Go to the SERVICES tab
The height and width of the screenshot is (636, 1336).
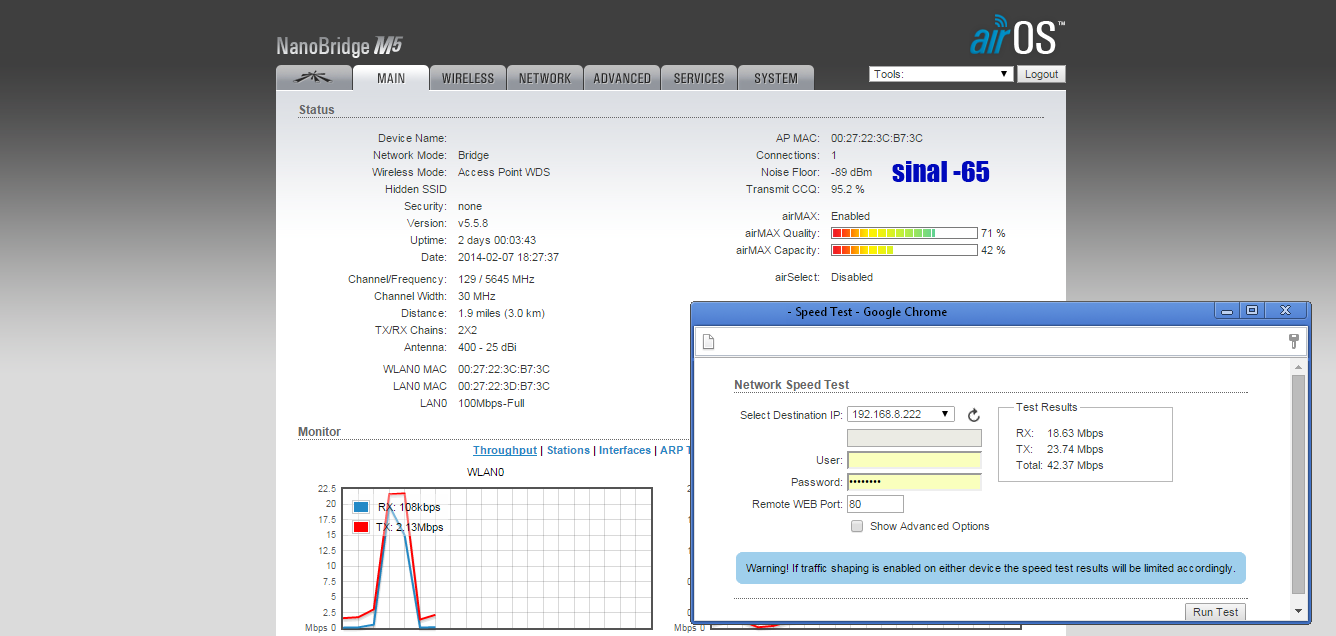point(699,78)
